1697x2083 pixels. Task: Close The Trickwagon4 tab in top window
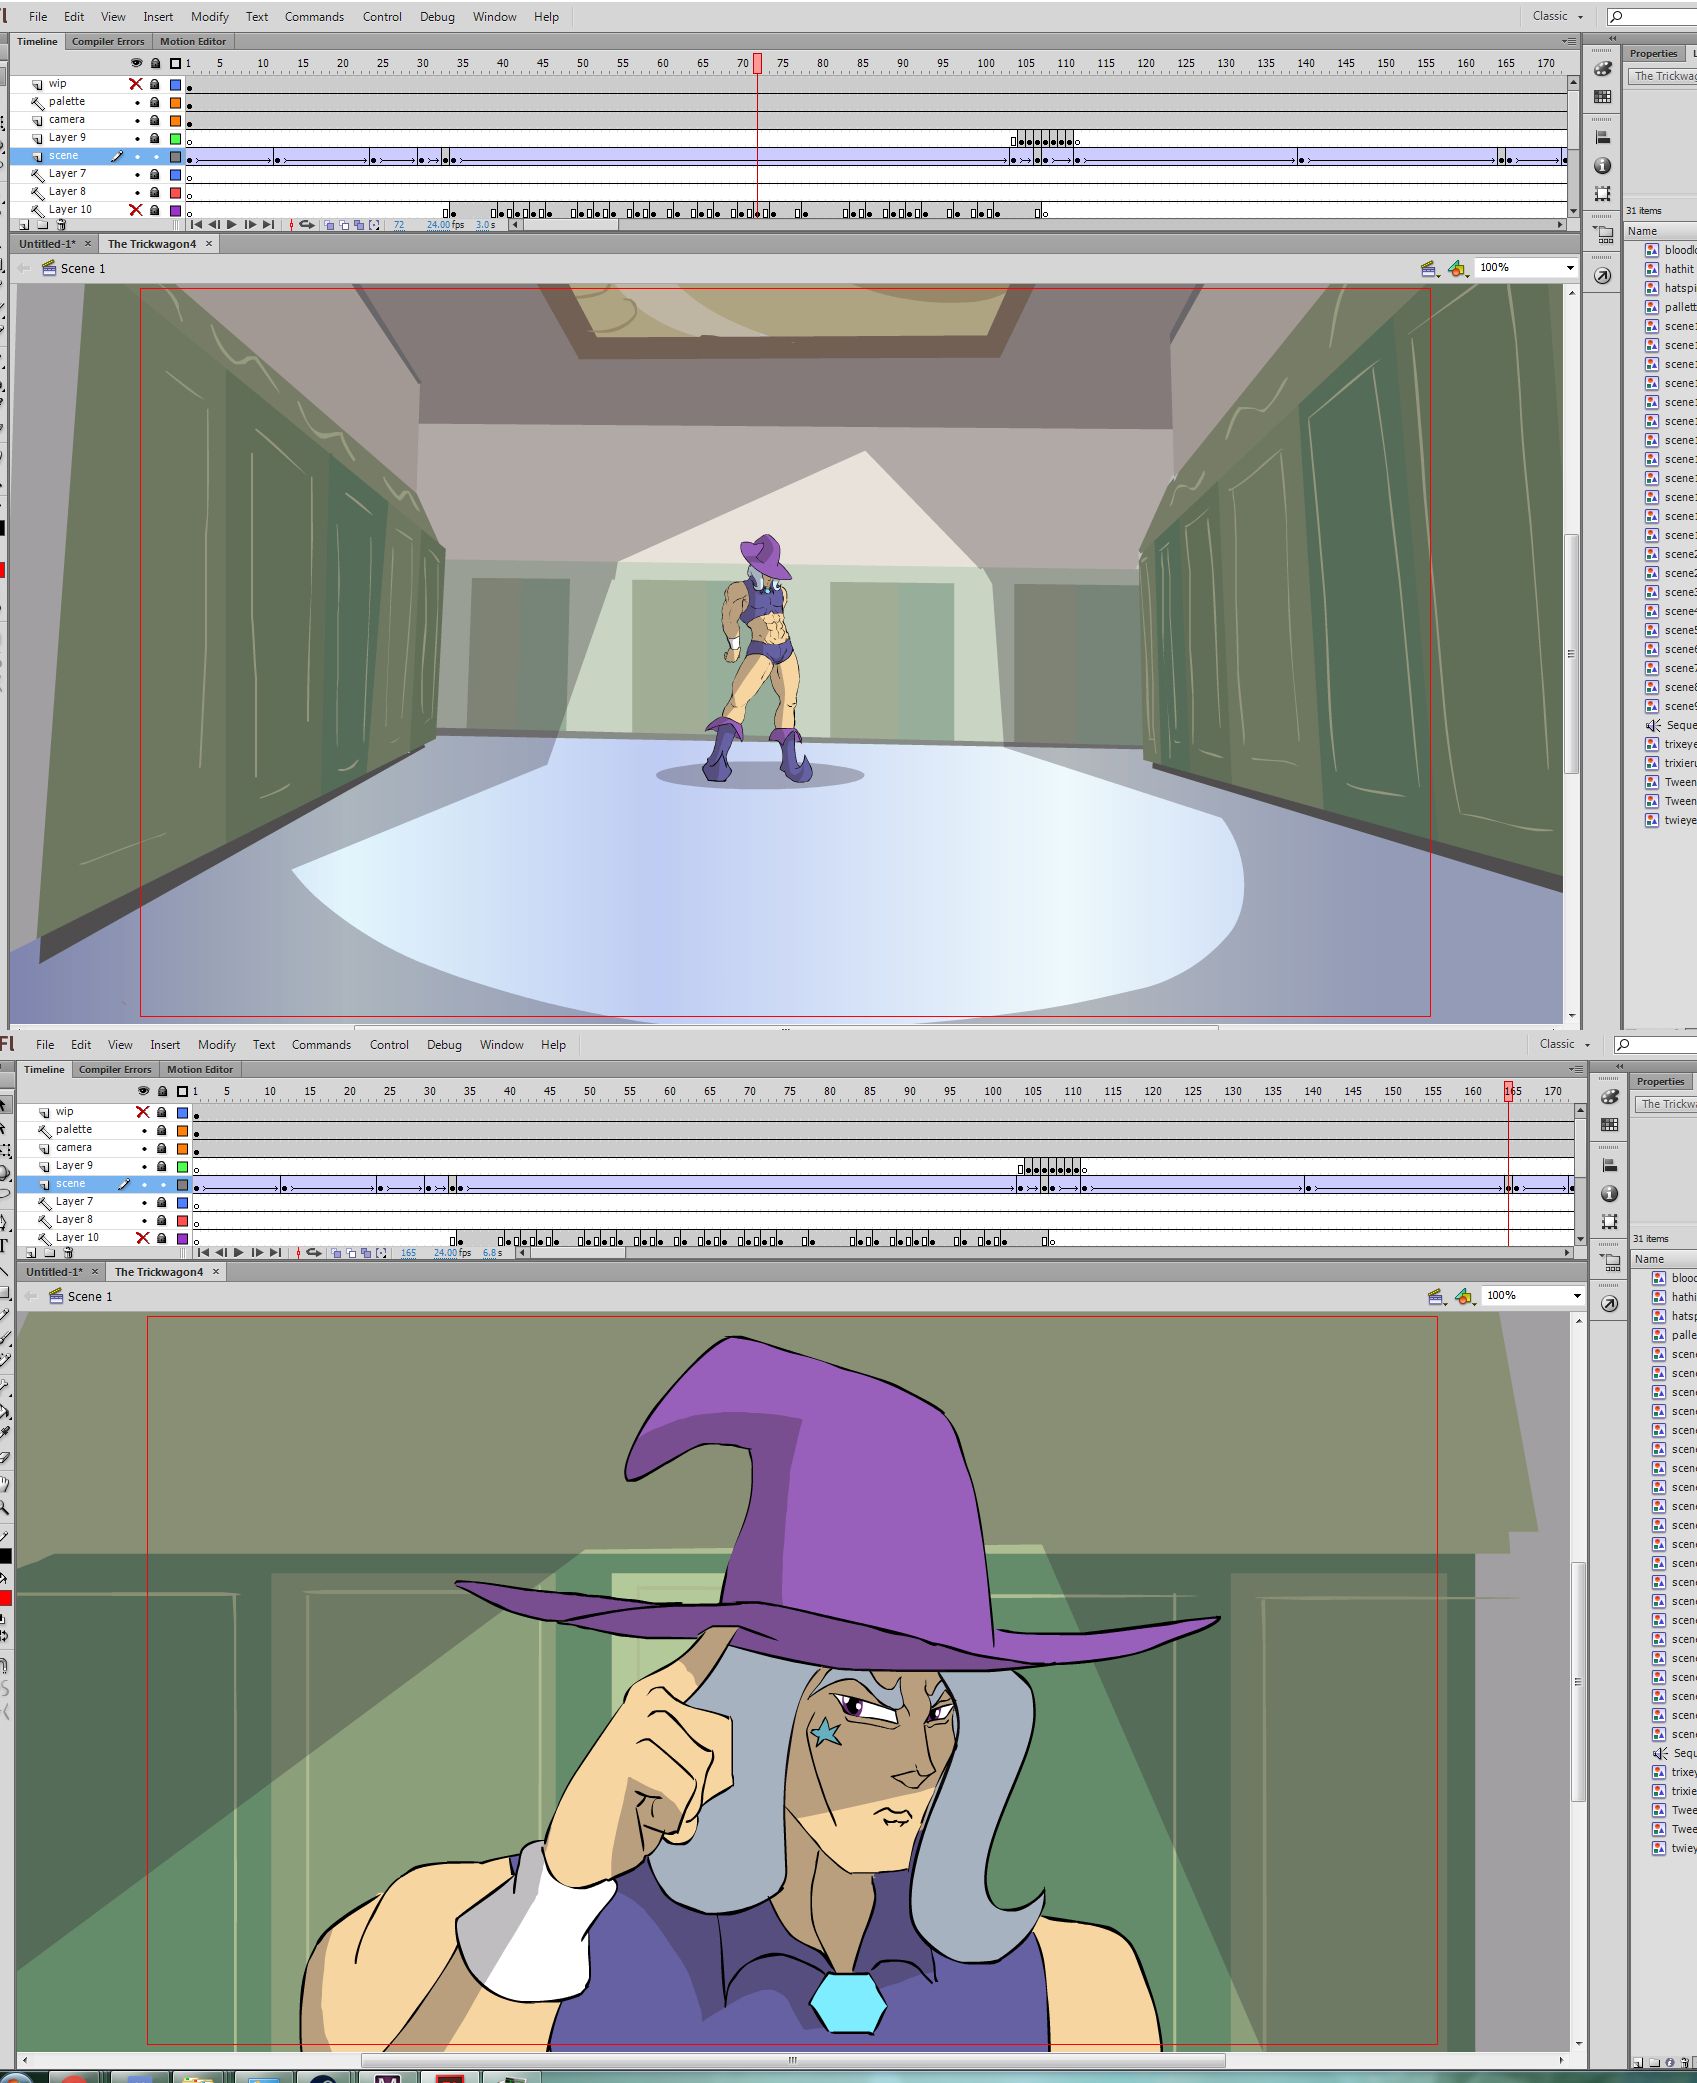[x=209, y=244]
